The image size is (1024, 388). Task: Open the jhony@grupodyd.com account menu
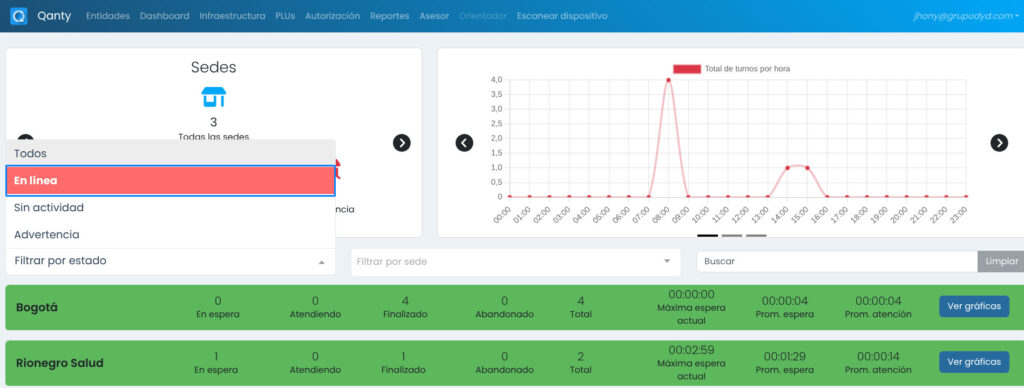pos(967,16)
